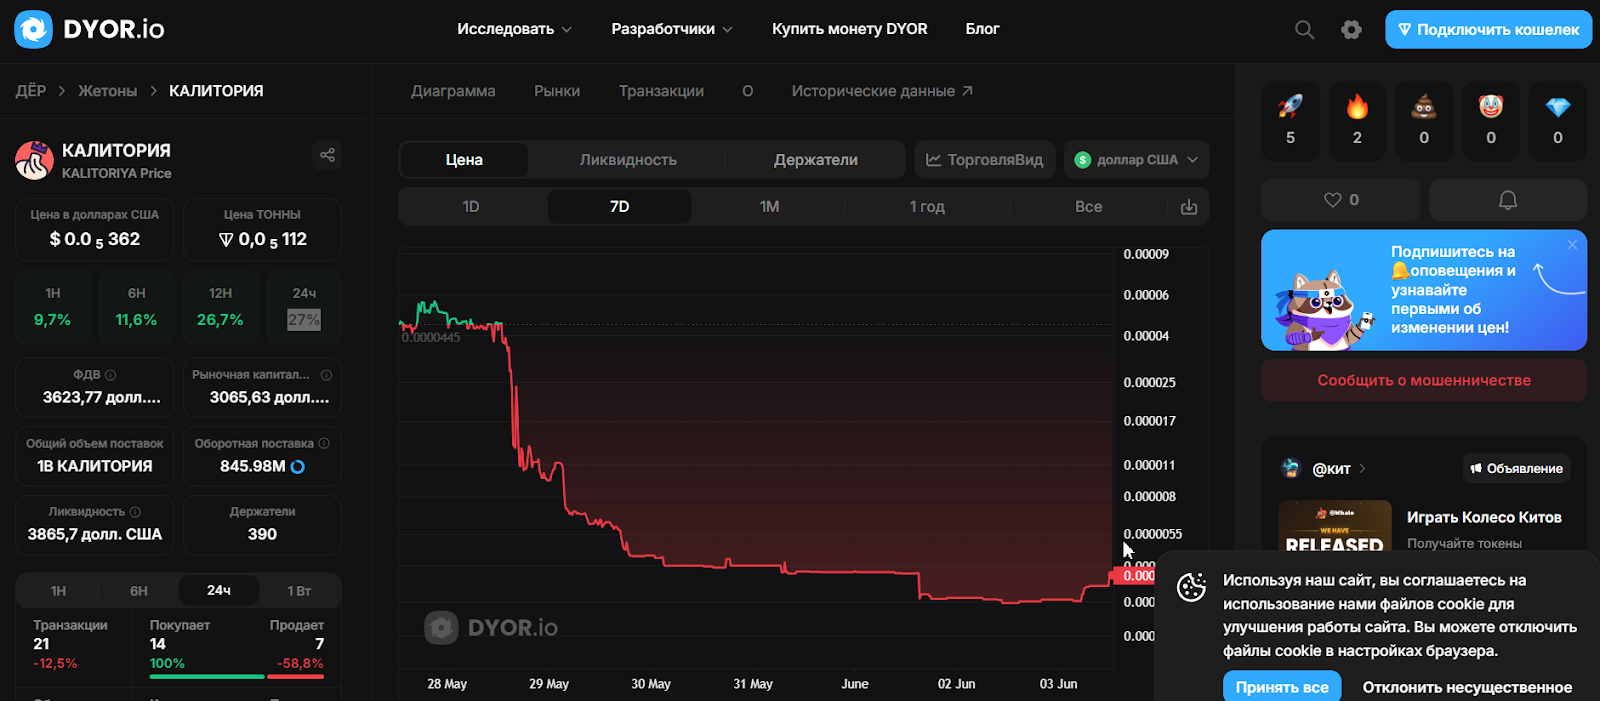The height and width of the screenshot is (701, 1600).
Task: Click the diamond emoji reaction
Action: [x=1558, y=121]
